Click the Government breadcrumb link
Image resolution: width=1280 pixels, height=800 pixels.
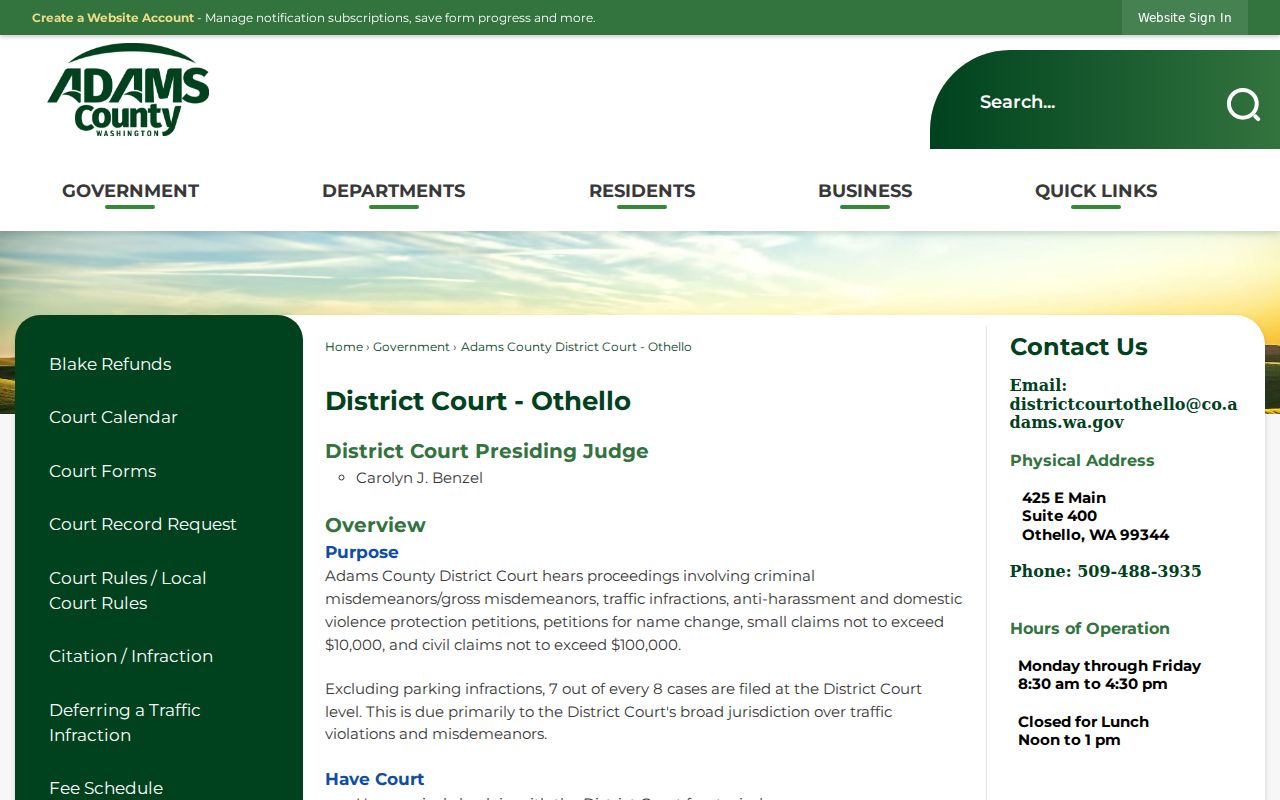click(x=411, y=347)
